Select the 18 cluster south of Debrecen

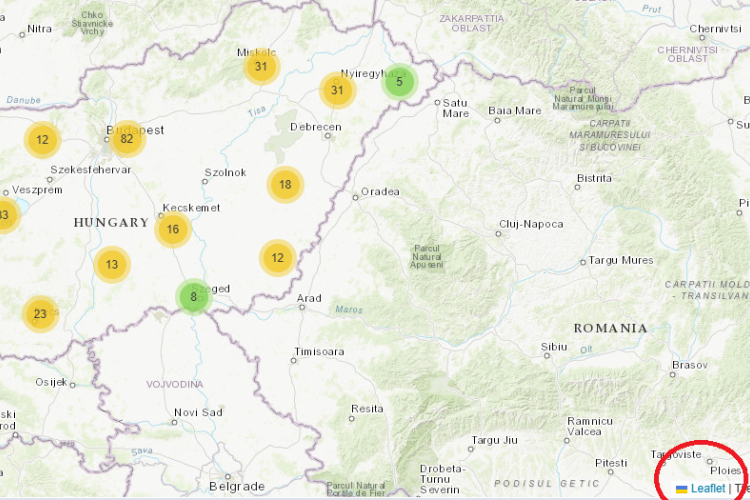[285, 184]
